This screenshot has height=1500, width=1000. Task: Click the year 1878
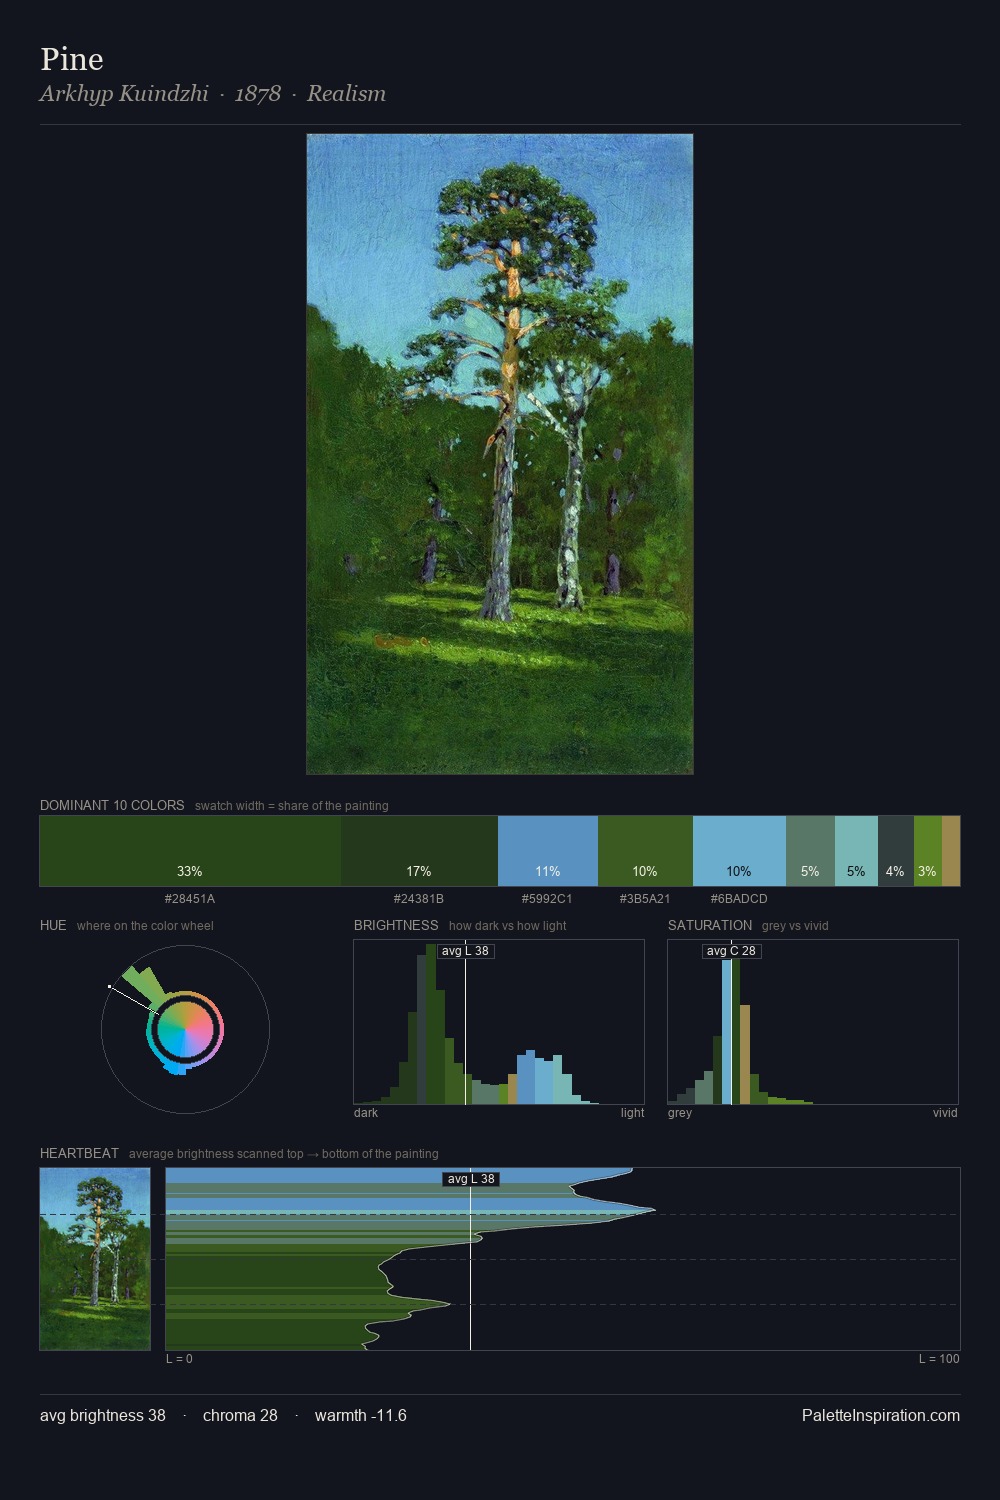click(x=258, y=94)
